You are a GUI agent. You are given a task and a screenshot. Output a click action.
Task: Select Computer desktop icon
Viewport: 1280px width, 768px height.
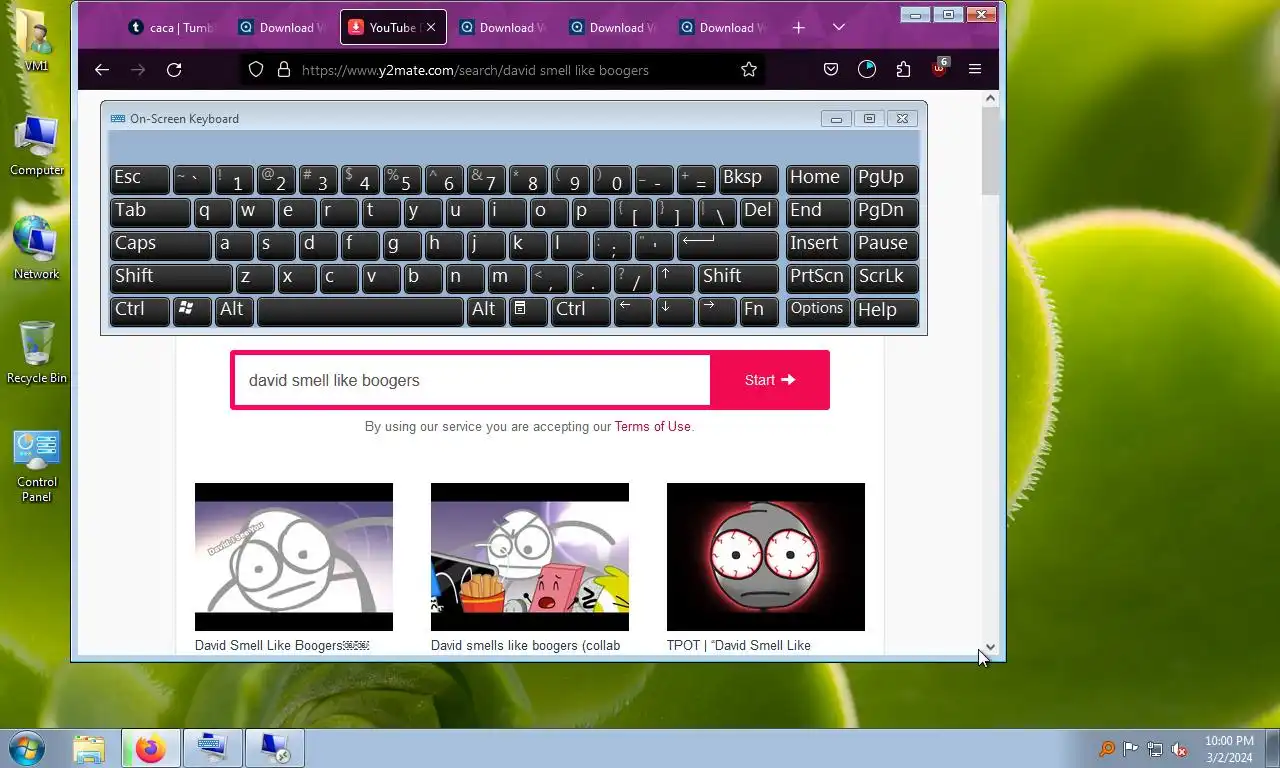(37, 145)
